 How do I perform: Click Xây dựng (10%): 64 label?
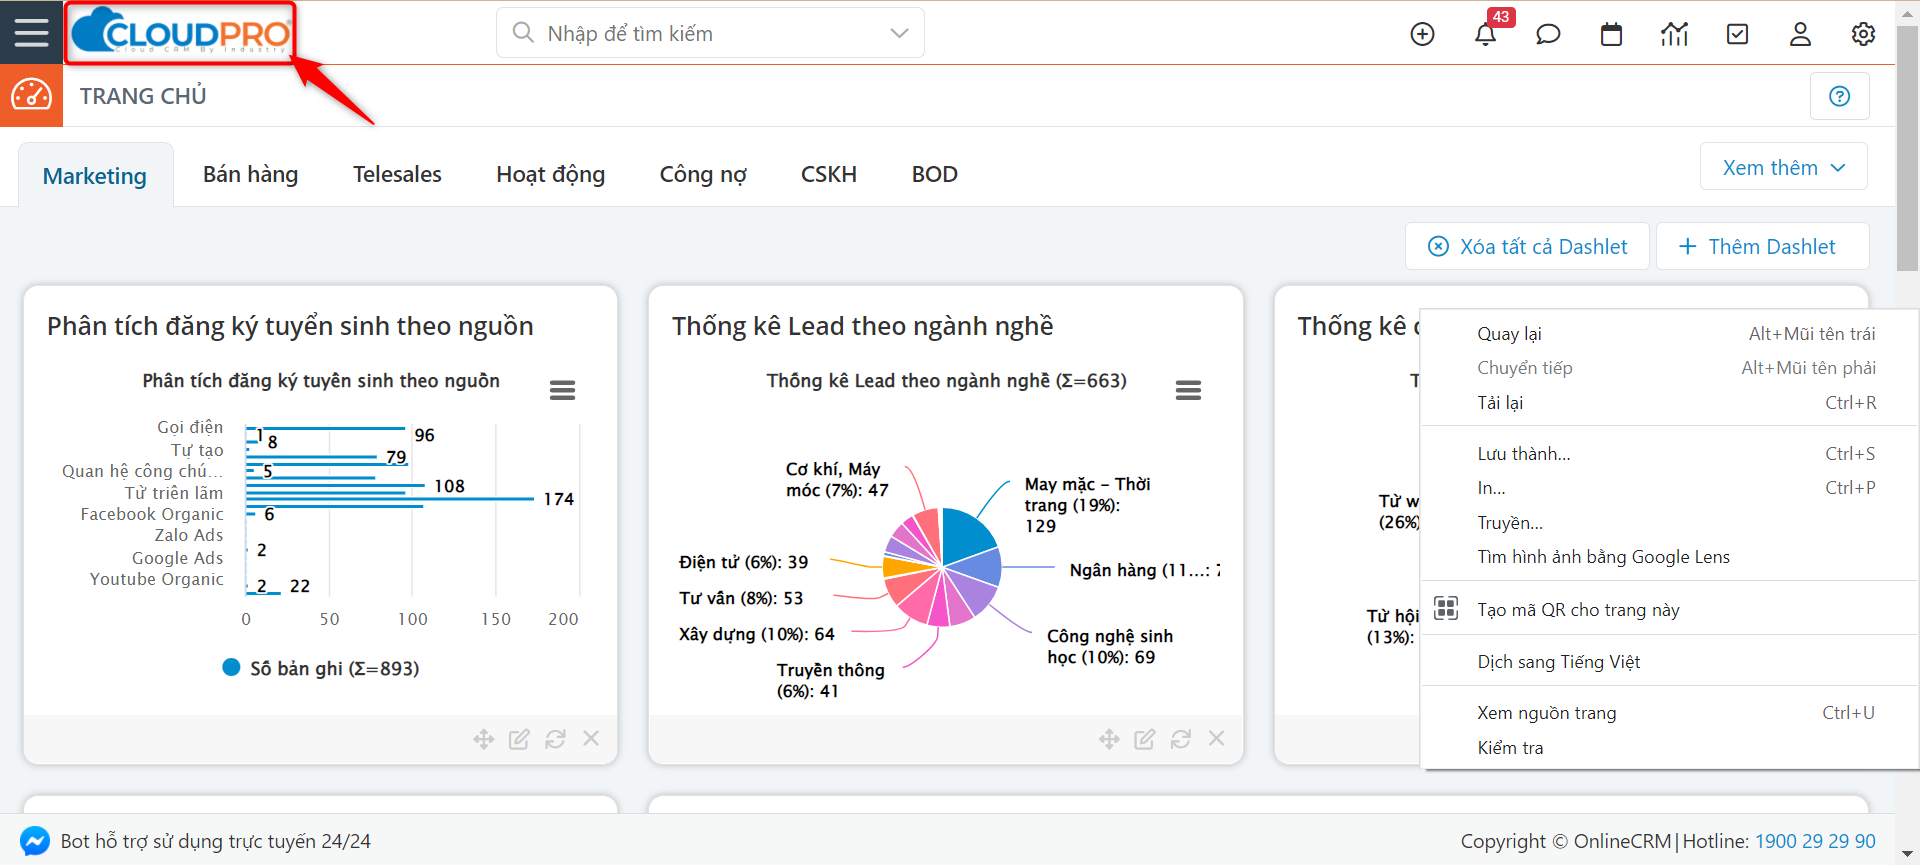click(756, 634)
